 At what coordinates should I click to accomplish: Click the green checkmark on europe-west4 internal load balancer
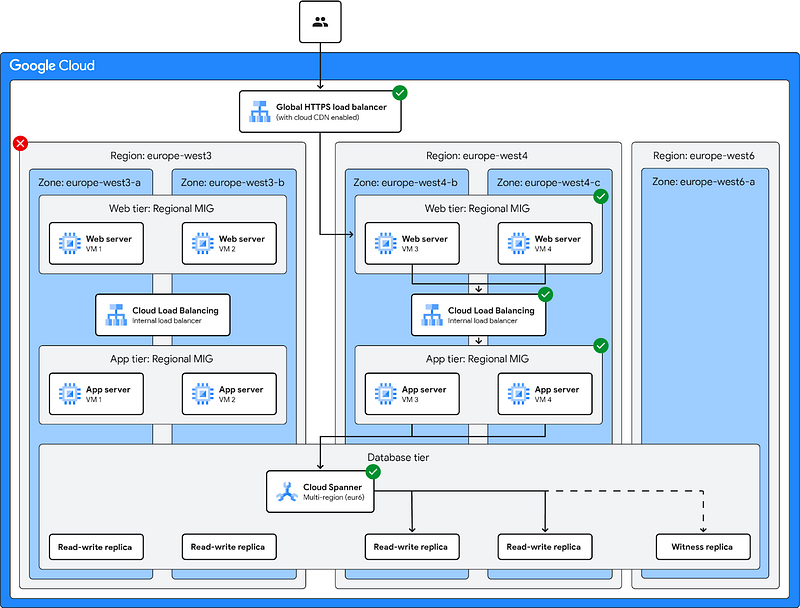tap(545, 294)
